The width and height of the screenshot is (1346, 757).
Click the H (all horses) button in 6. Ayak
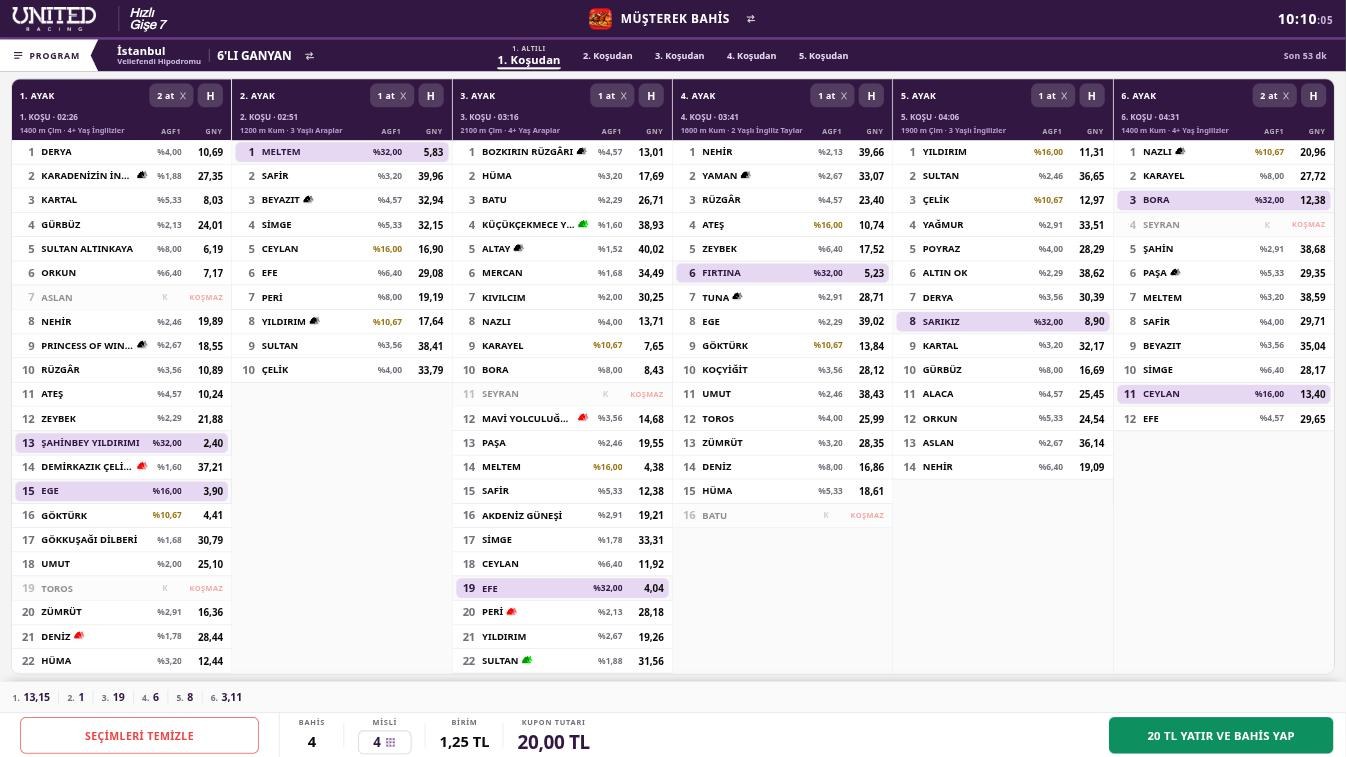pyautogui.click(x=1313, y=96)
